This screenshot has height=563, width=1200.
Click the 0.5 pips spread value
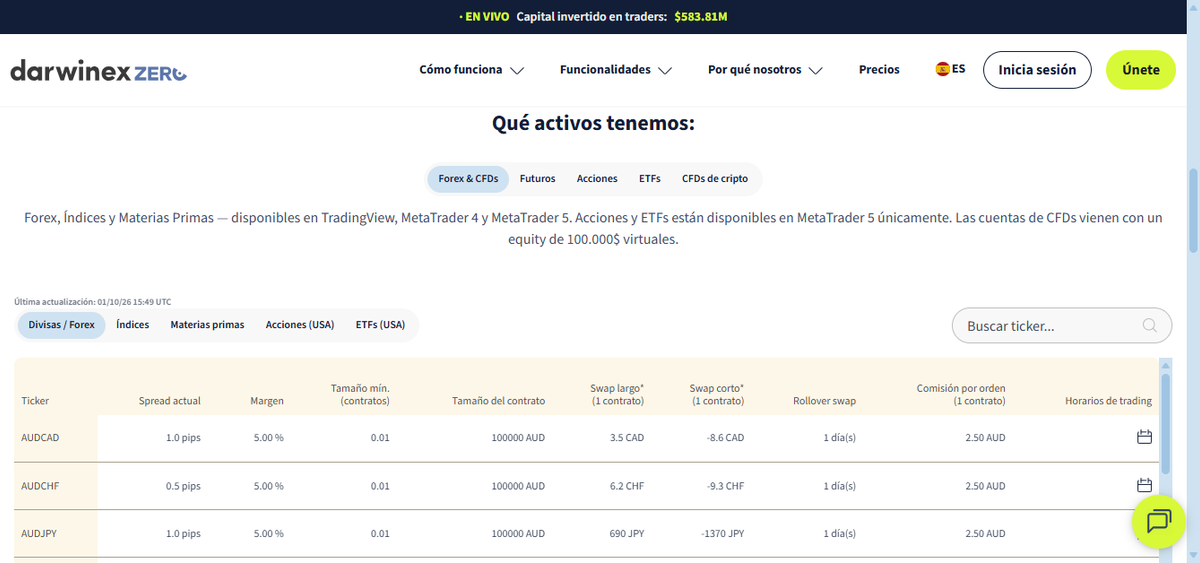click(x=183, y=486)
